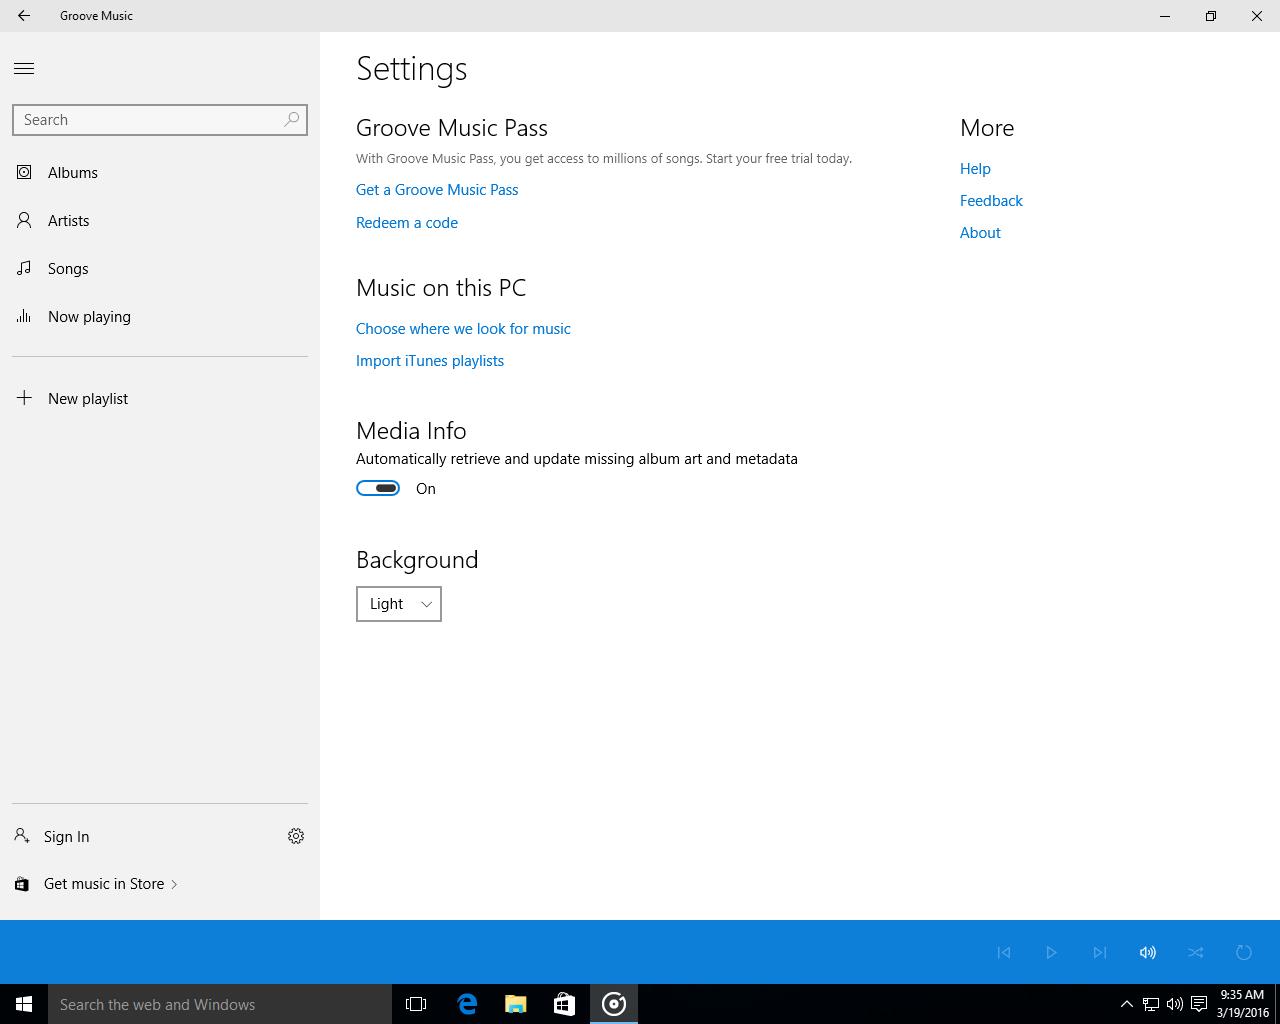Click the volume speaker icon in player bar

point(1148,952)
